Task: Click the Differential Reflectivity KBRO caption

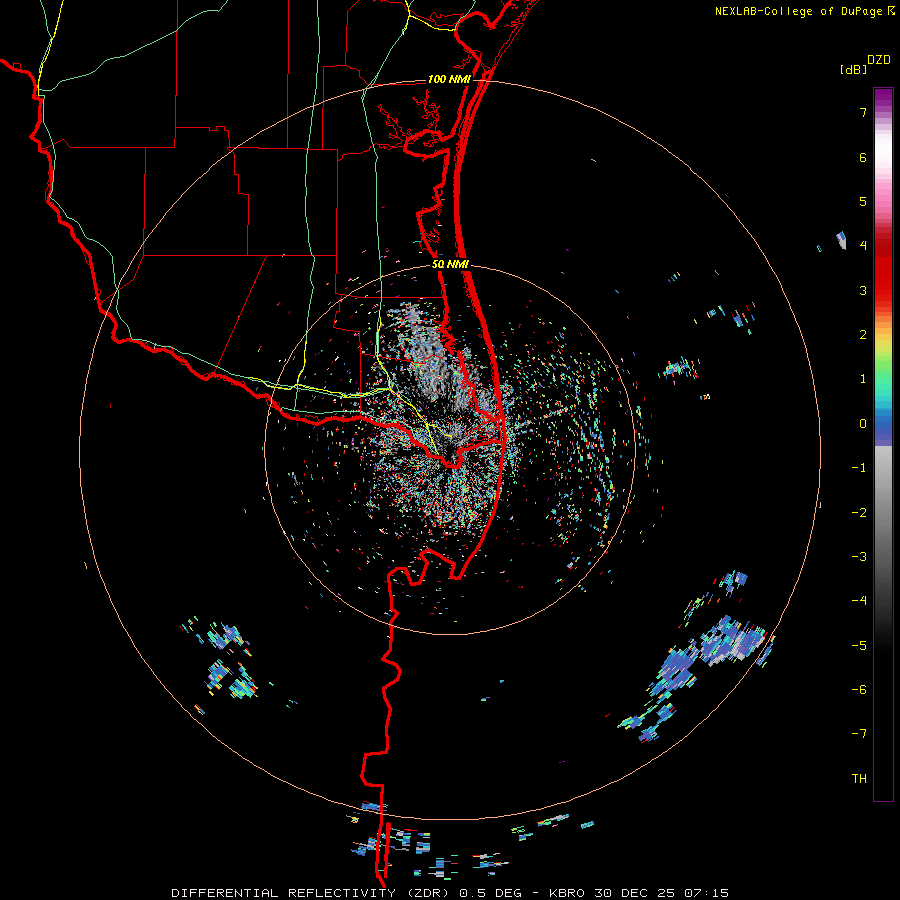Action: (x=450, y=893)
